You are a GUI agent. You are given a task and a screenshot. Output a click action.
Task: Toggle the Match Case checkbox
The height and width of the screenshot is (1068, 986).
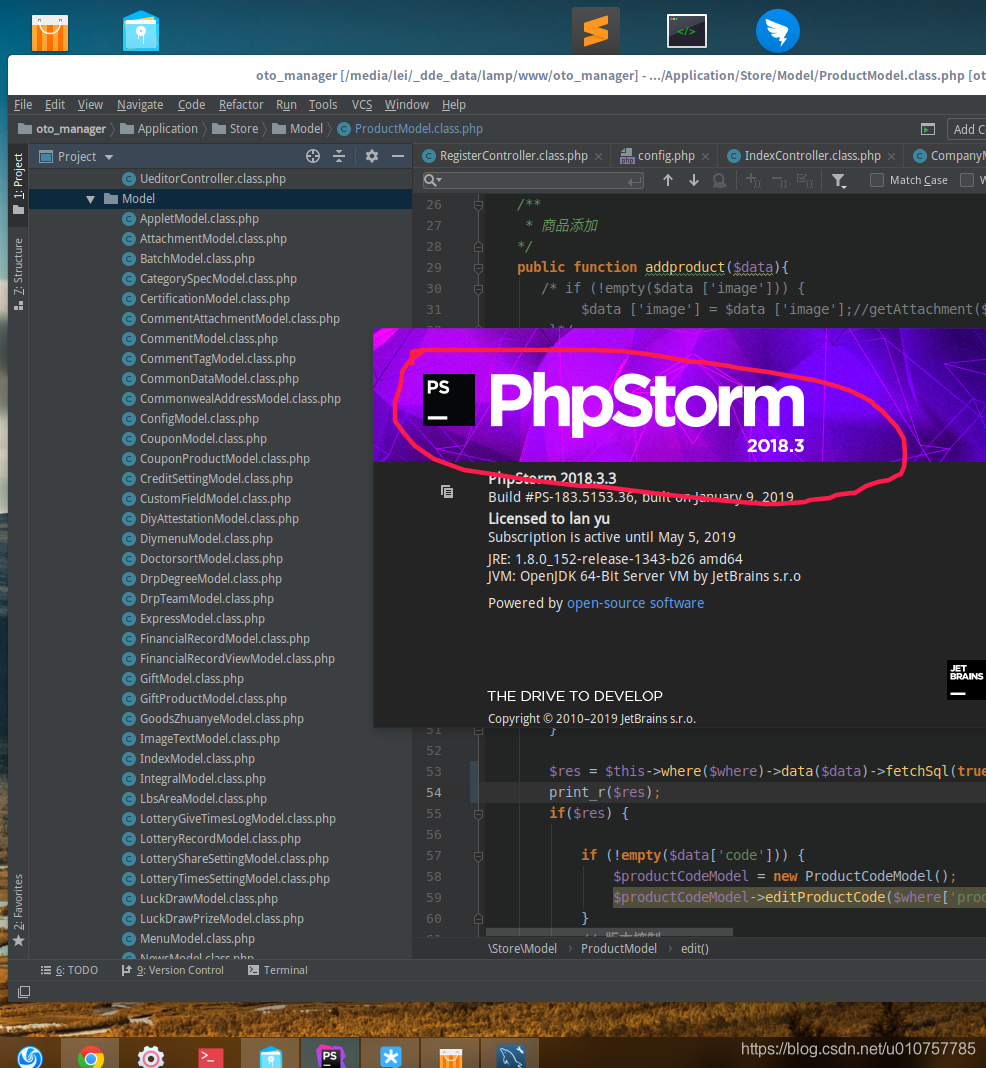(877, 180)
